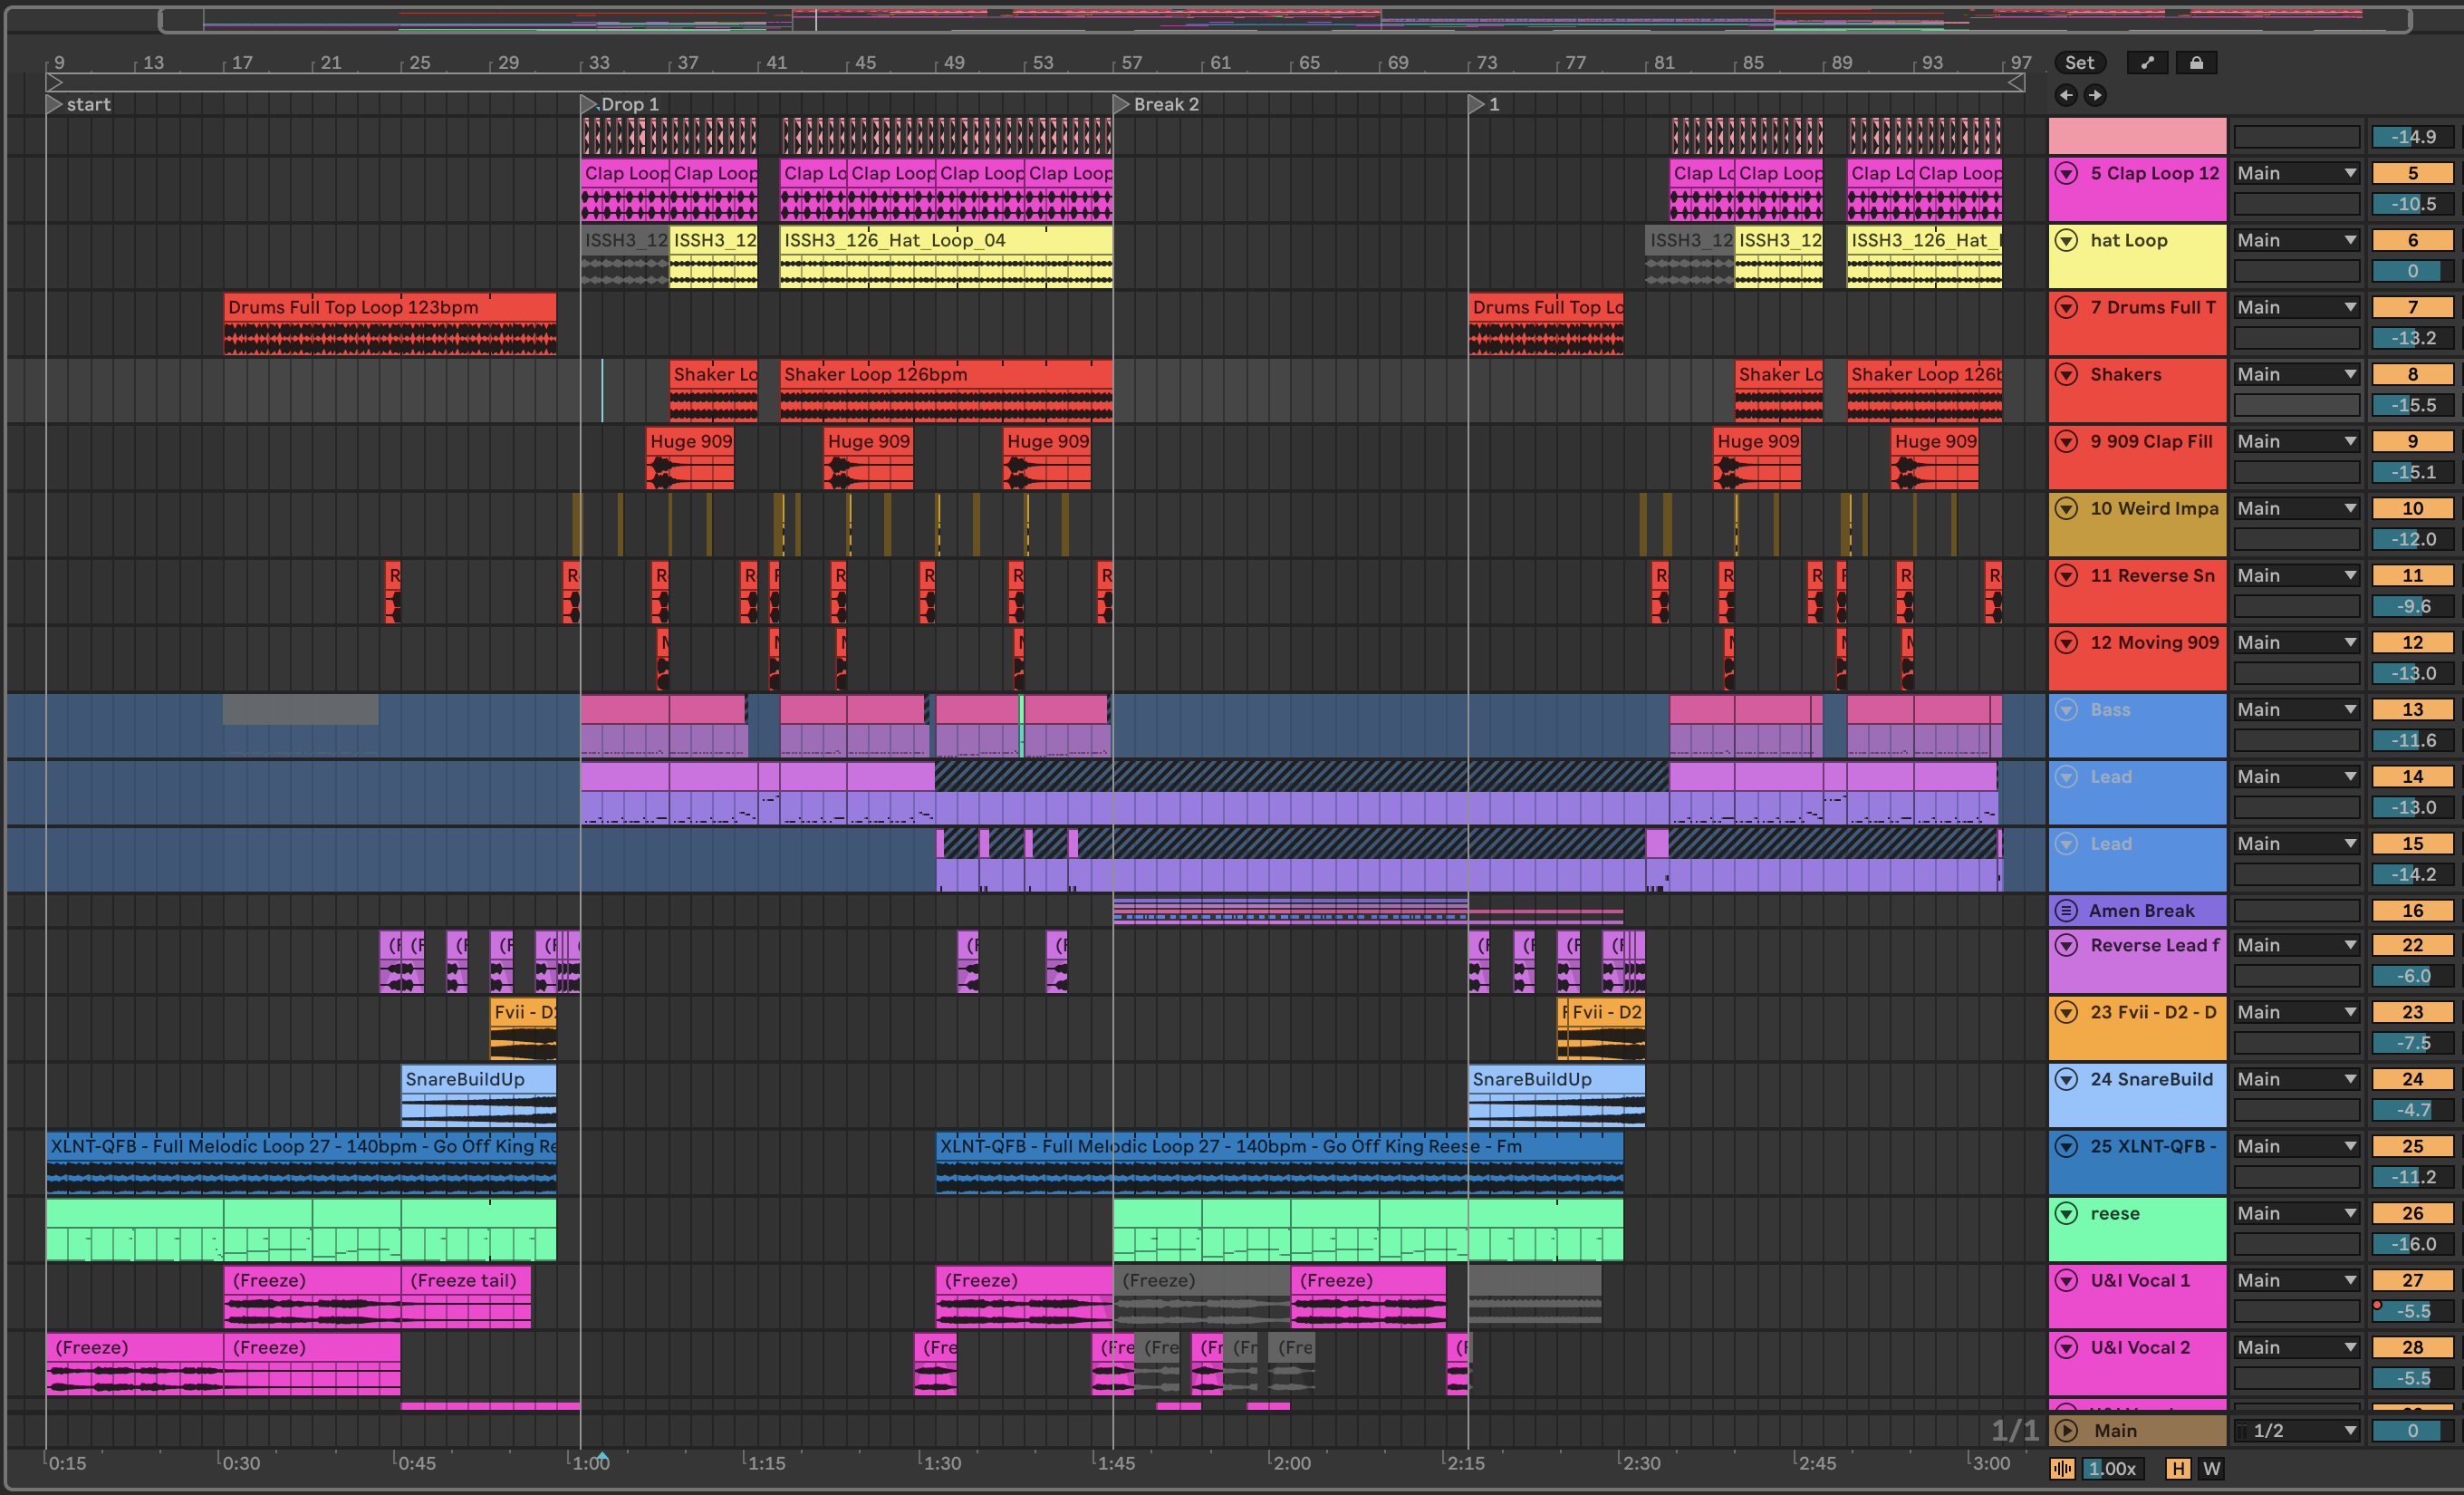Click the Amen Break group track icon

tap(2066, 911)
